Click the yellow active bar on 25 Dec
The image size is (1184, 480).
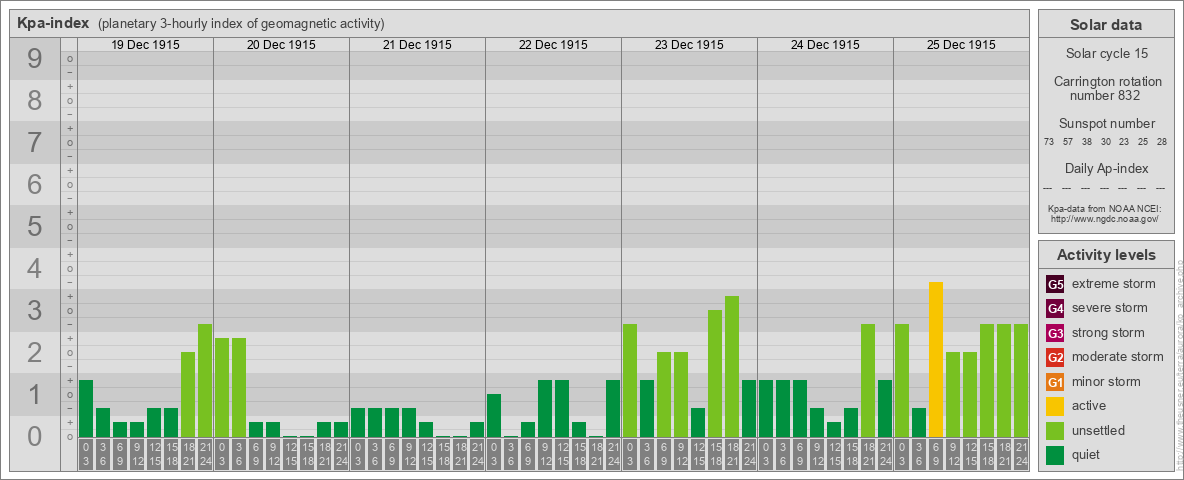coord(936,359)
